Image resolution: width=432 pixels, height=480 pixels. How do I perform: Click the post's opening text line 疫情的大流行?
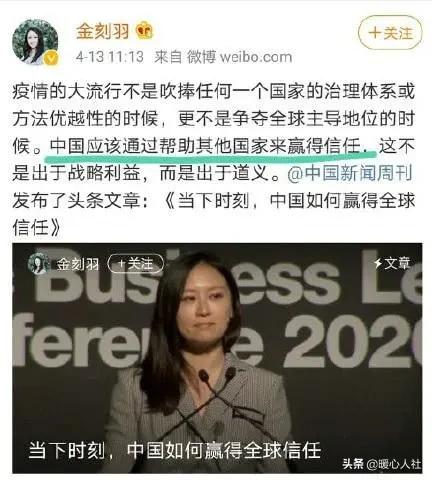click(x=213, y=92)
